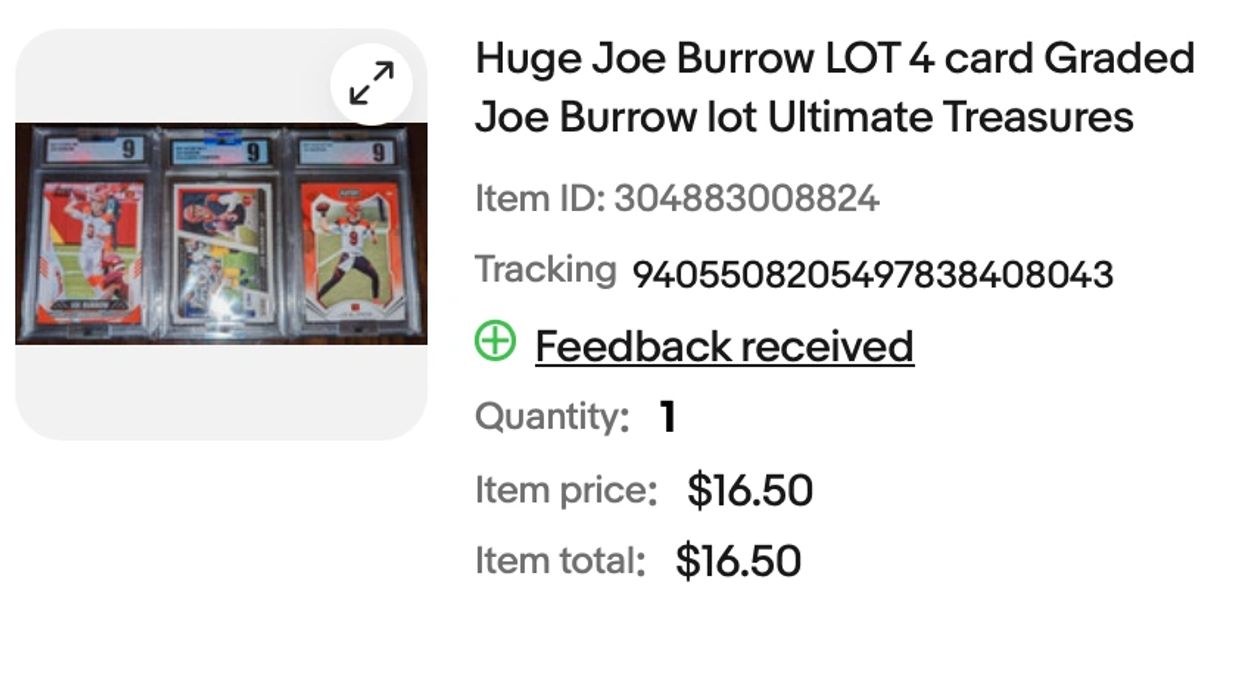This screenshot has width=1240, height=683.
Task: Click the green plus circle icon
Action: [x=495, y=341]
